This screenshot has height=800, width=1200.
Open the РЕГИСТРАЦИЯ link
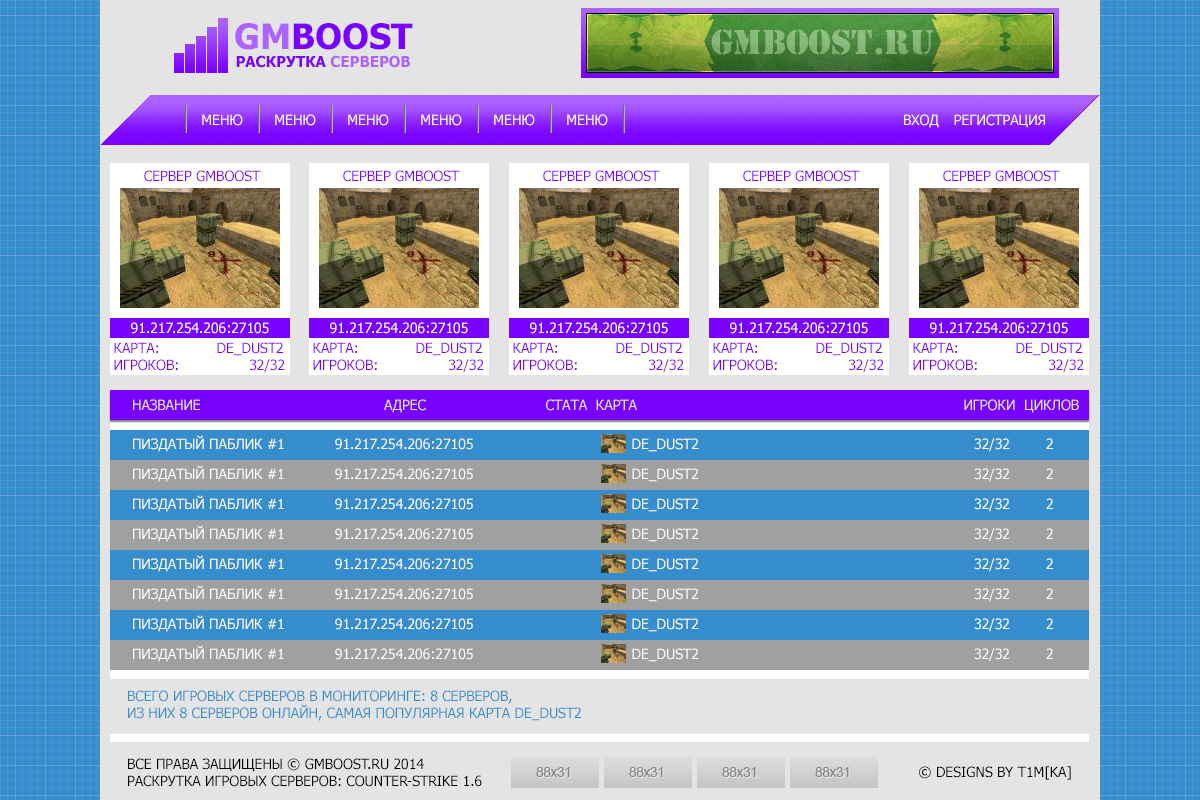point(1000,120)
